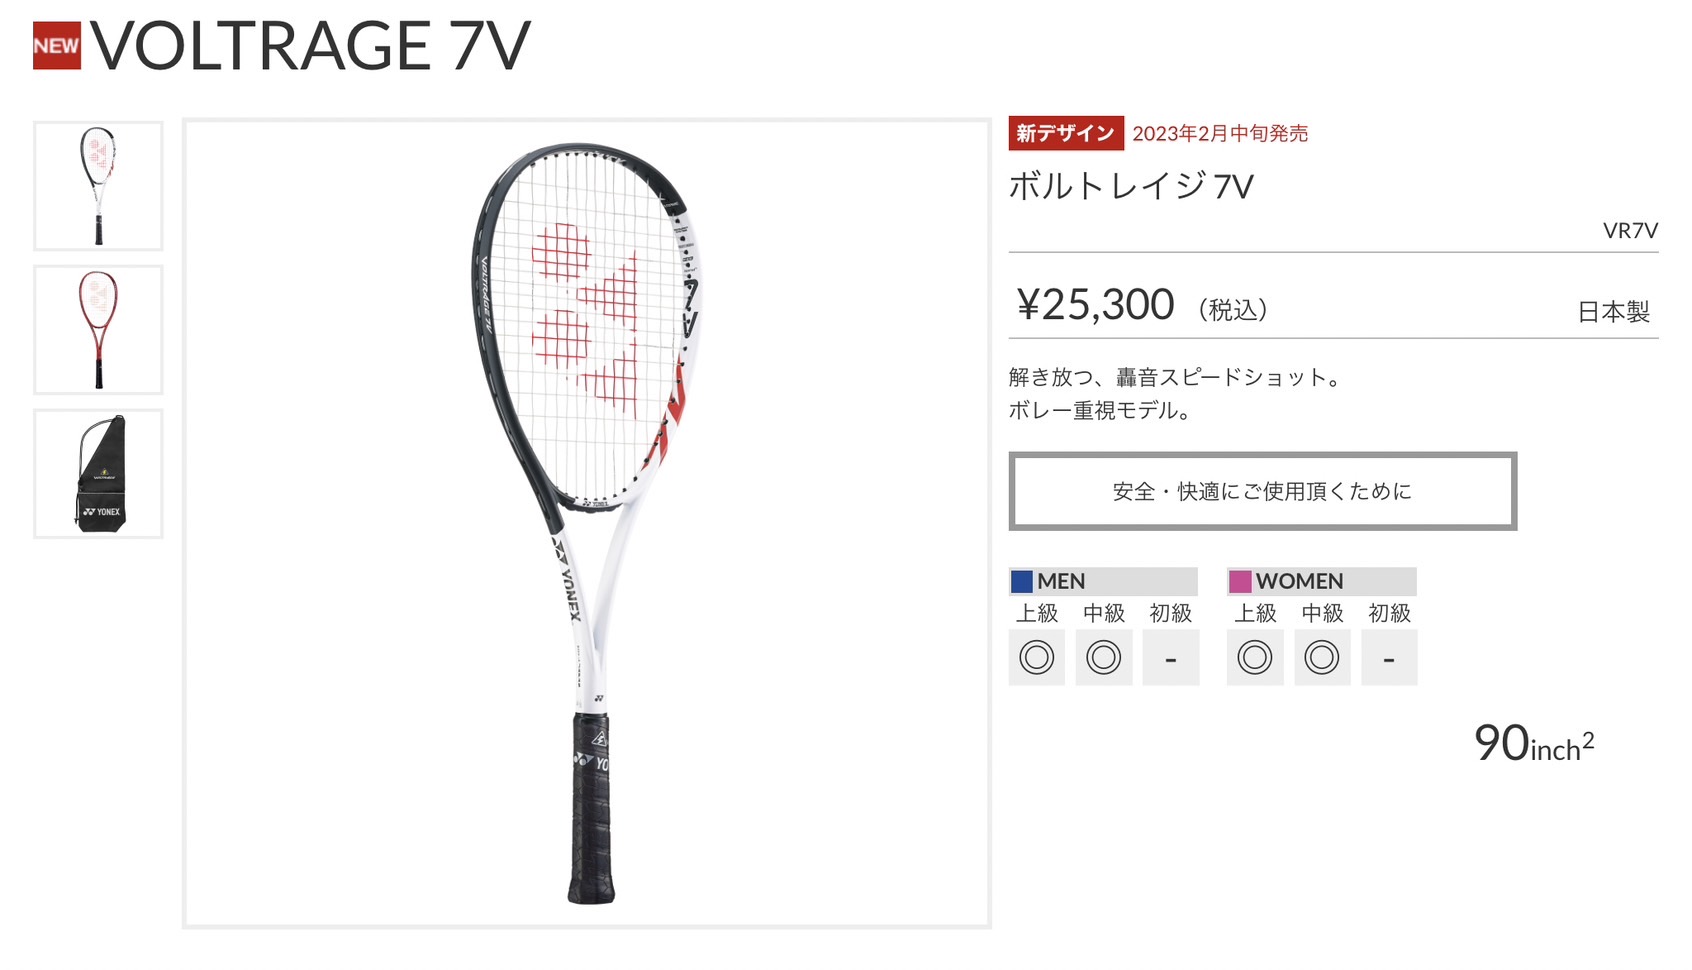The width and height of the screenshot is (1692, 970).
Task: Click the VOLTRAGE 7V page title
Action: pyautogui.click(x=310, y=46)
